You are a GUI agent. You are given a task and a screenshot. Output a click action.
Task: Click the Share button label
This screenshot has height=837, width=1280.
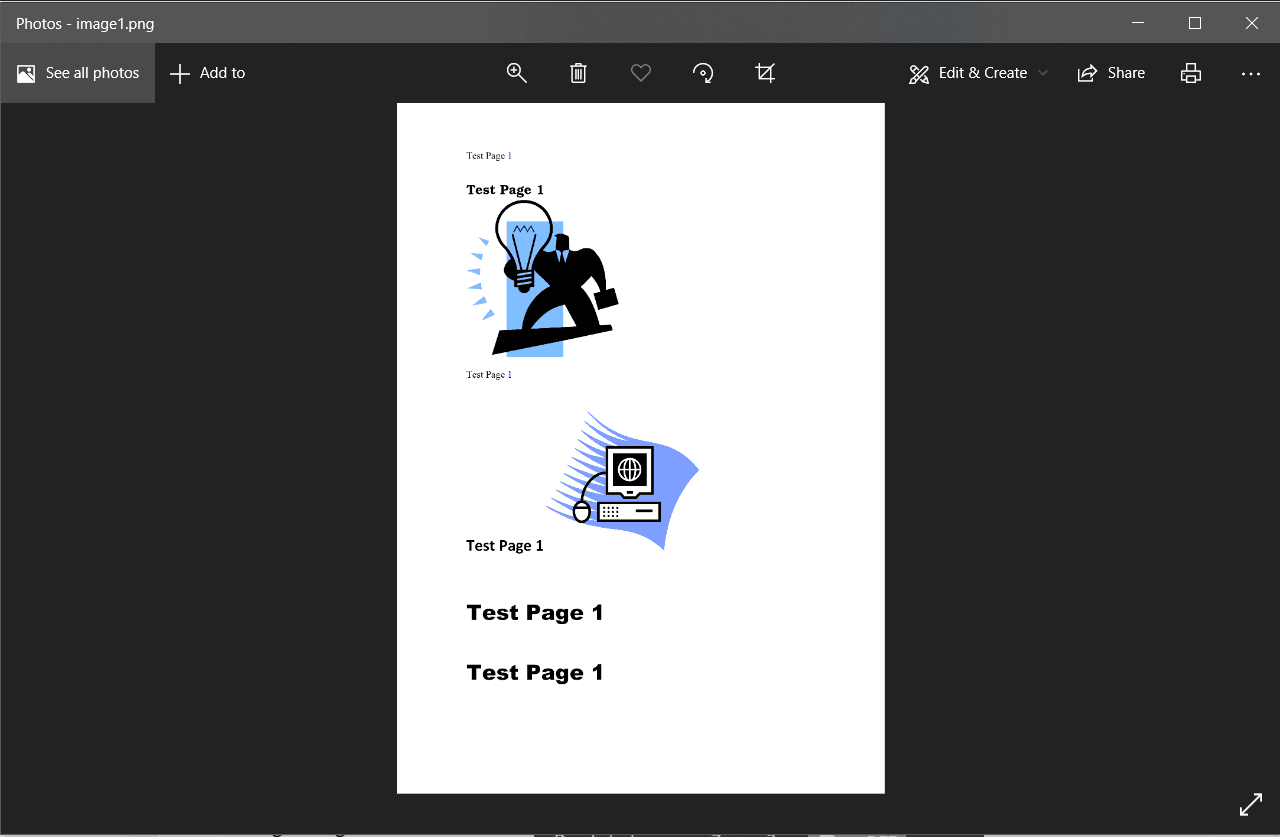click(x=1125, y=72)
